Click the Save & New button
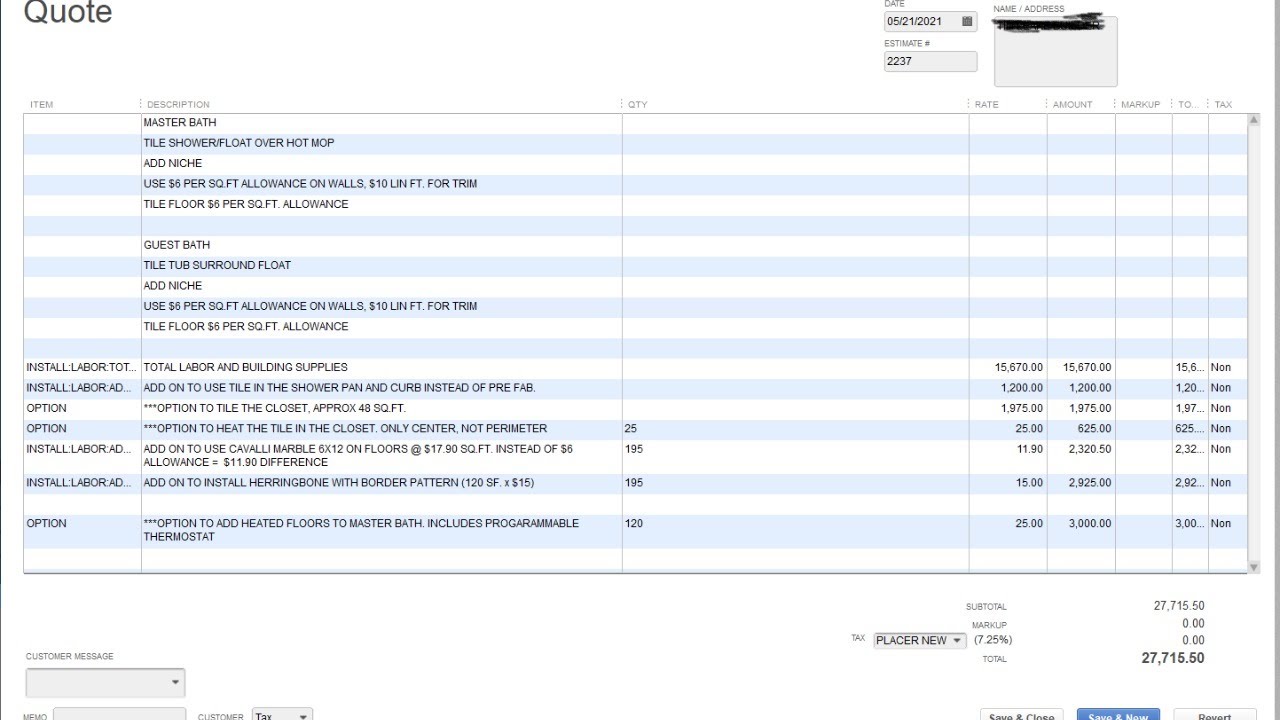Image resolution: width=1280 pixels, height=720 pixels. click(x=1118, y=714)
